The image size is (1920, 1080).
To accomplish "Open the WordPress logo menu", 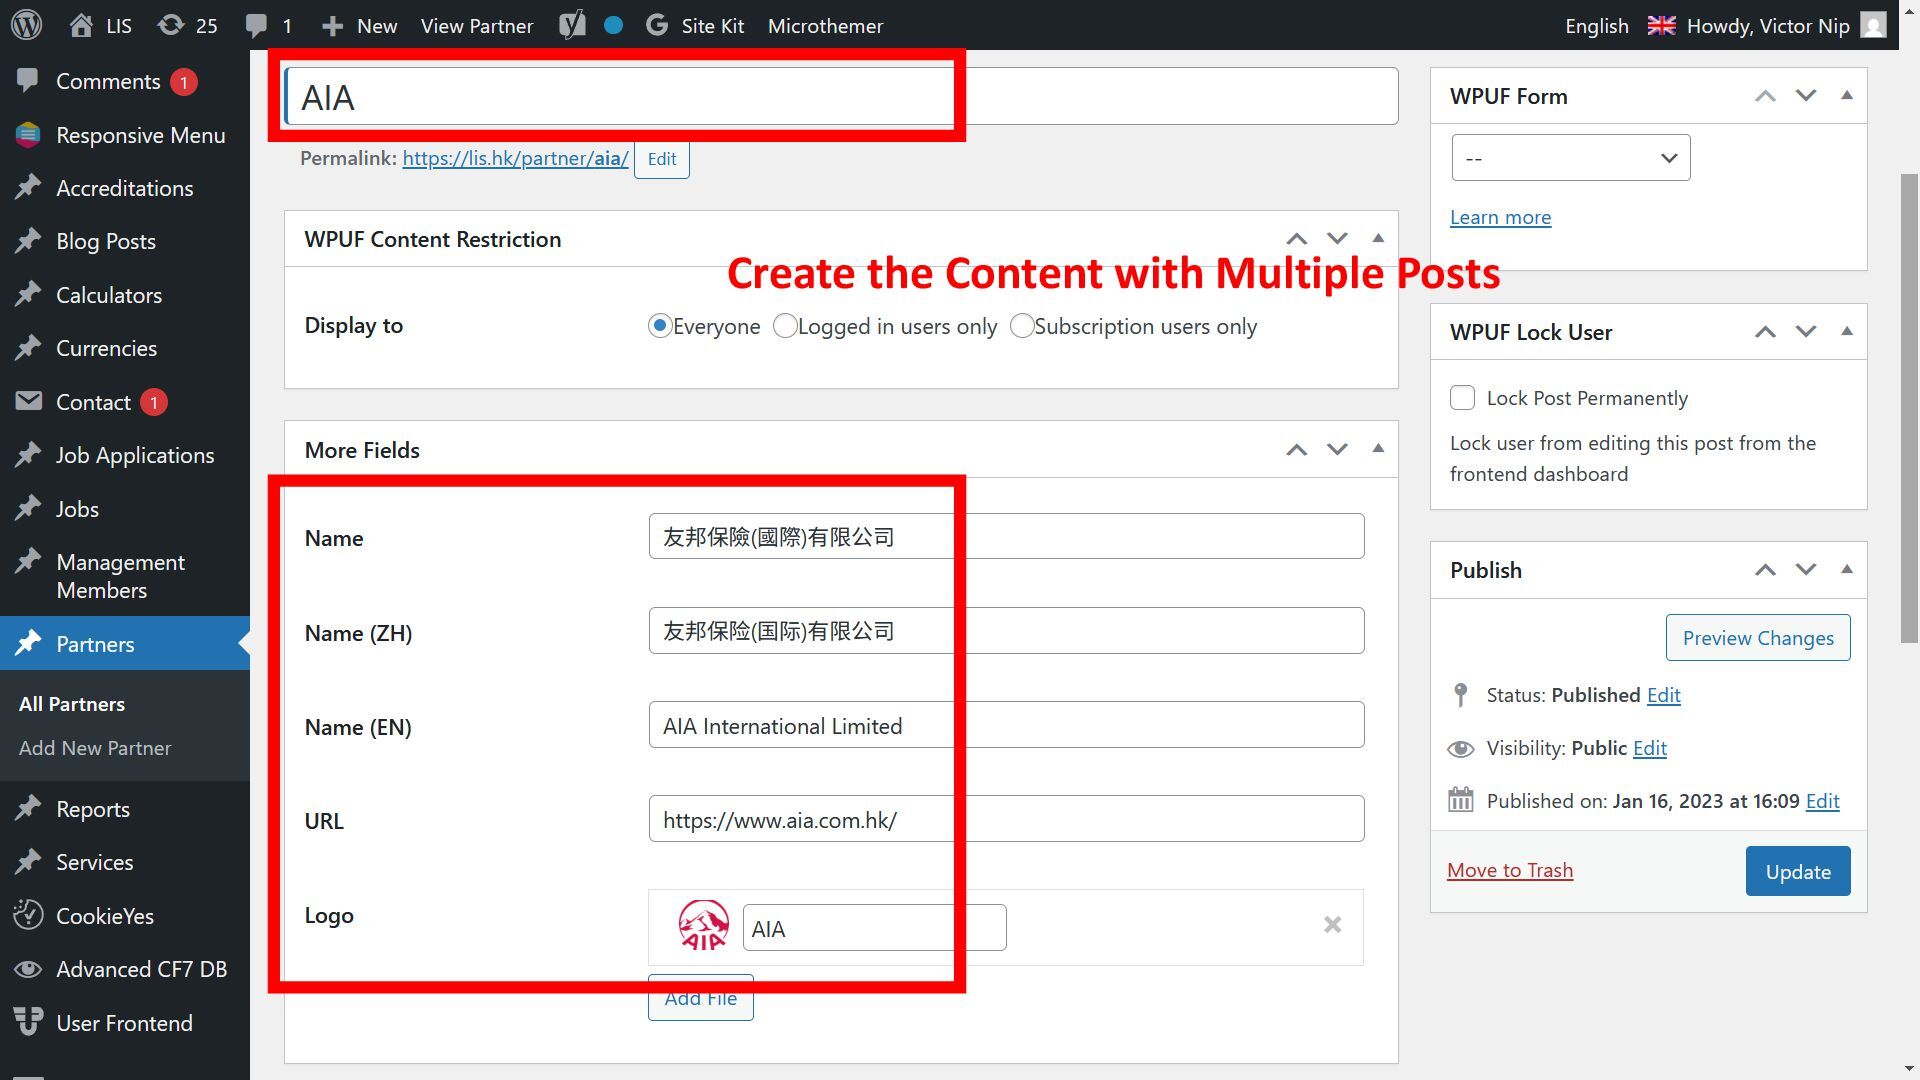I will [27, 25].
